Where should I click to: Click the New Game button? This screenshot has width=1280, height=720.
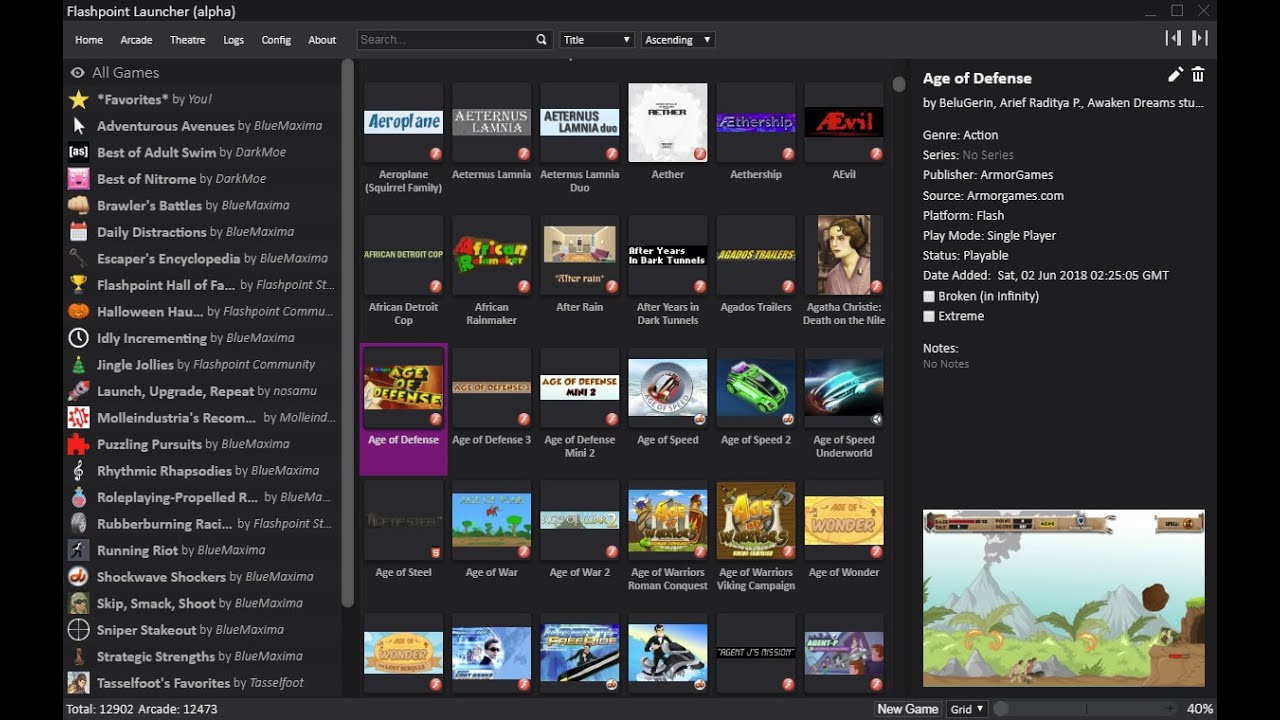click(907, 709)
